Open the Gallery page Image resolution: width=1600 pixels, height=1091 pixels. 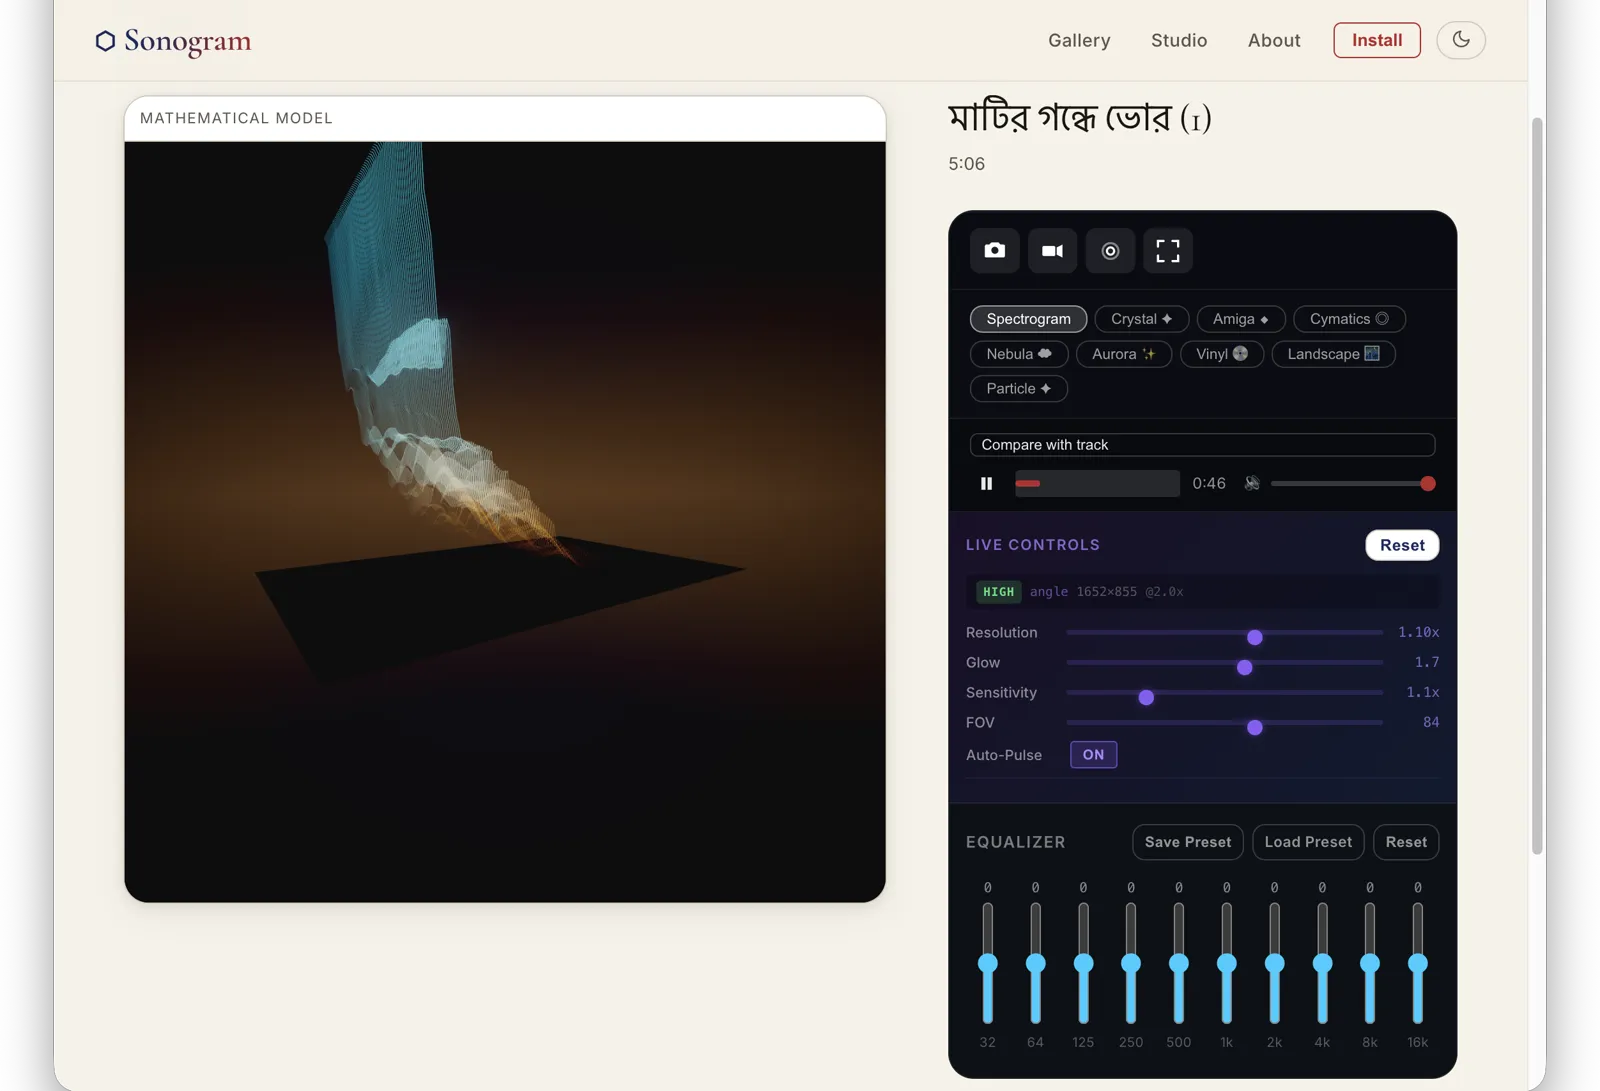click(1079, 40)
